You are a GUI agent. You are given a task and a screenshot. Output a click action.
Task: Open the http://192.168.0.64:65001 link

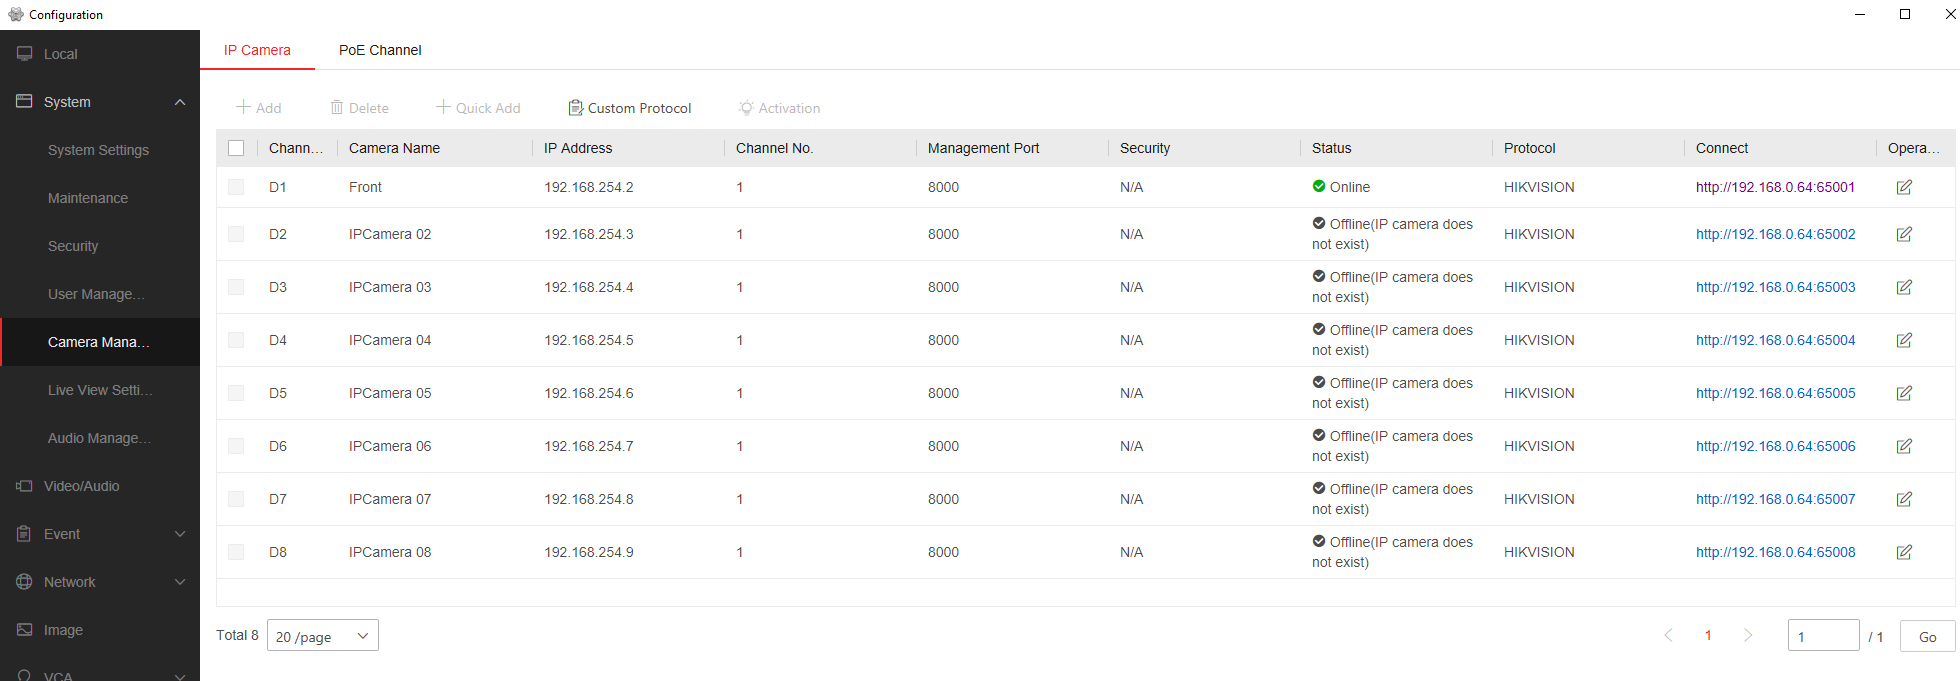pyautogui.click(x=1775, y=187)
